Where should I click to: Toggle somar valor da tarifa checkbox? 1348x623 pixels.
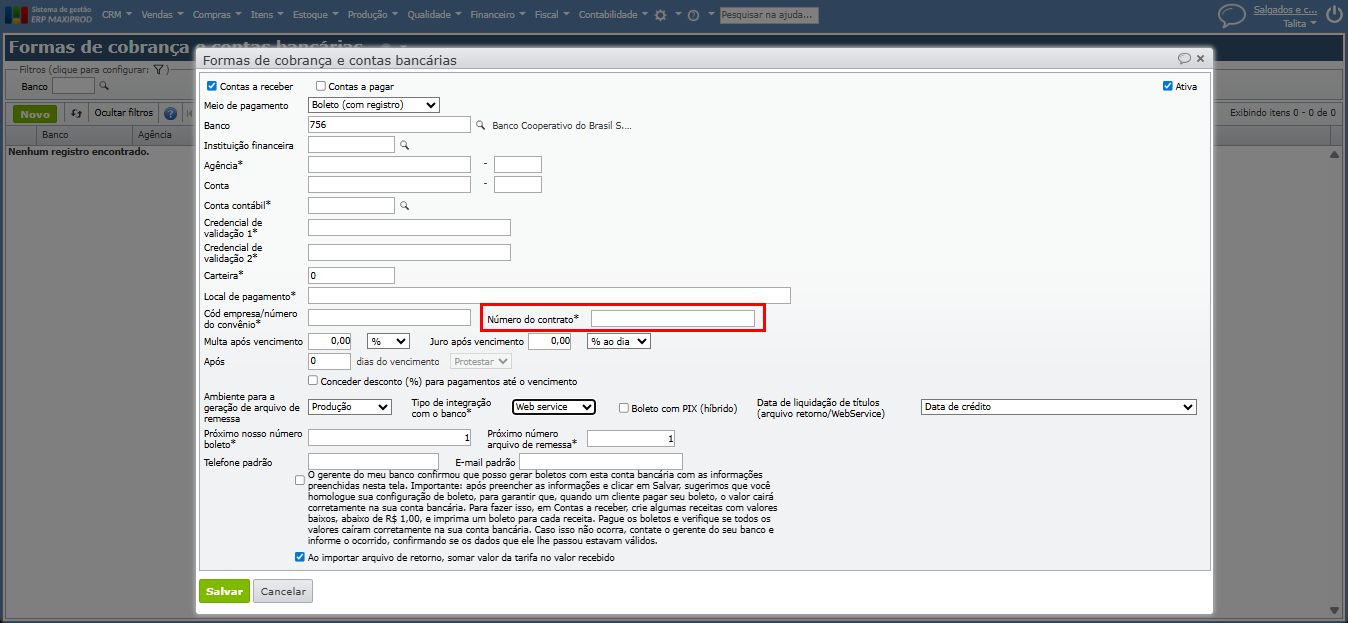pyautogui.click(x=300, y=558)
